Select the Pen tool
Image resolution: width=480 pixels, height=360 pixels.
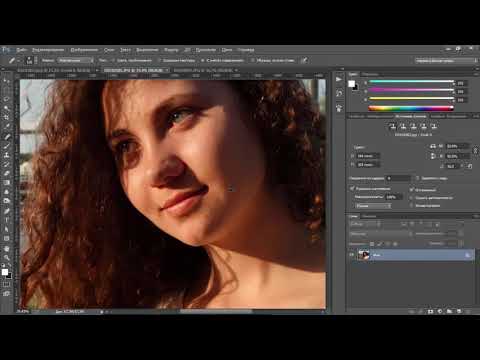6,211
